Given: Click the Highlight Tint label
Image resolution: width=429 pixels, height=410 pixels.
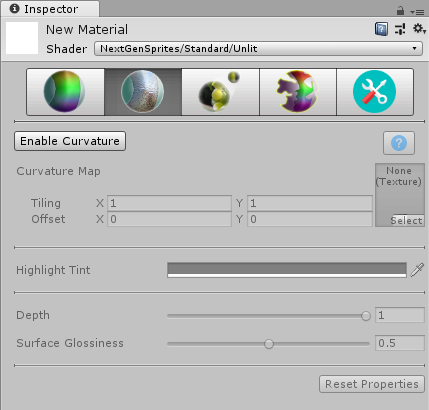Looking at the screenshot, I should point(53,270).
